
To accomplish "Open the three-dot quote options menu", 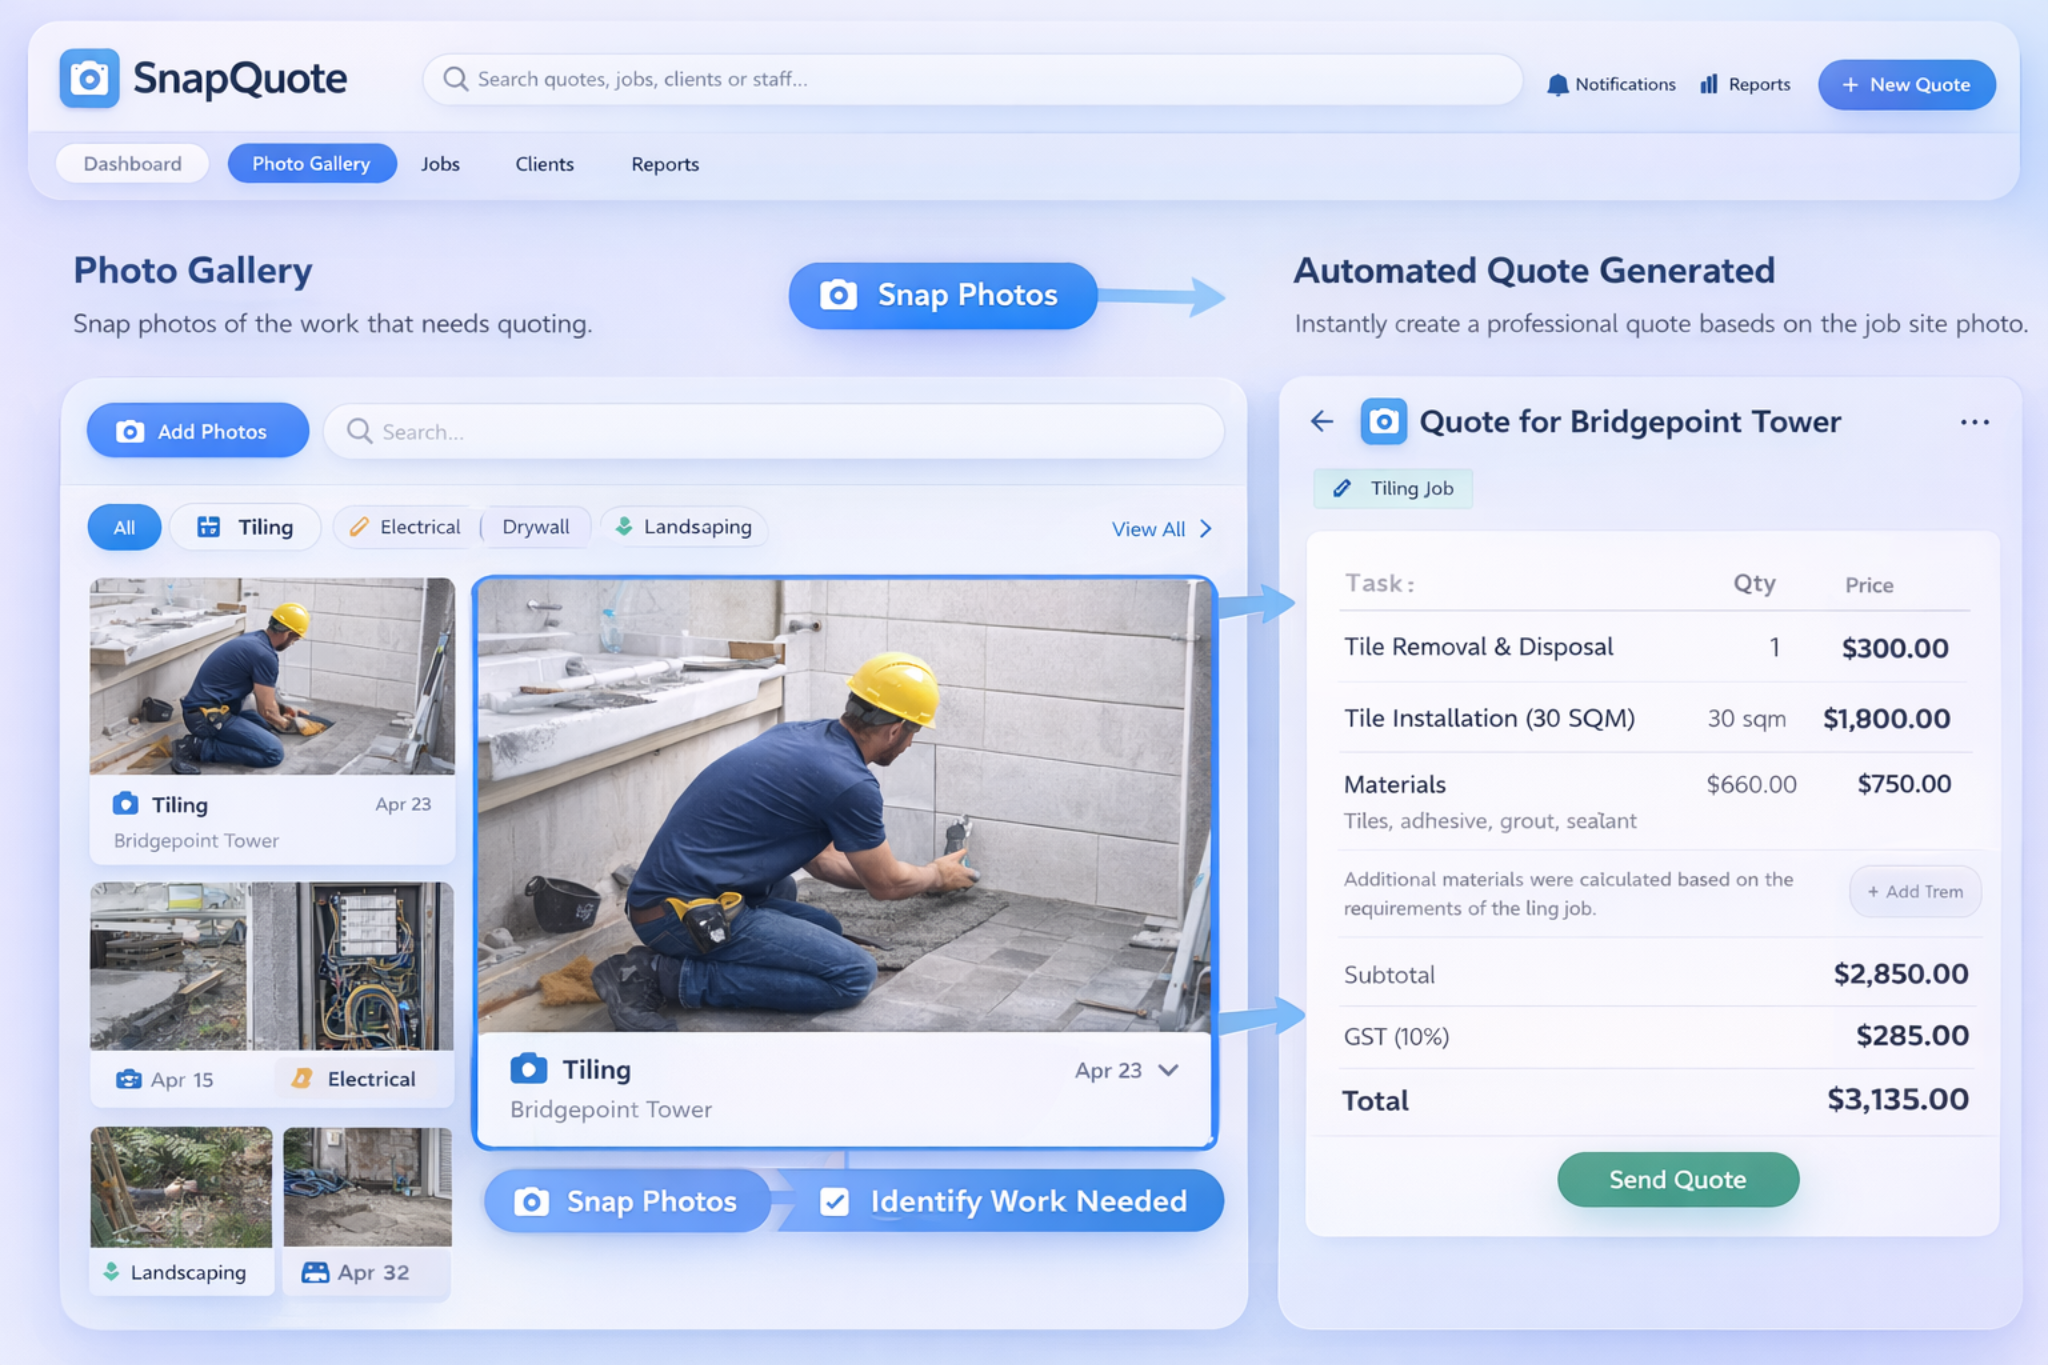I will click(1974, 423).
